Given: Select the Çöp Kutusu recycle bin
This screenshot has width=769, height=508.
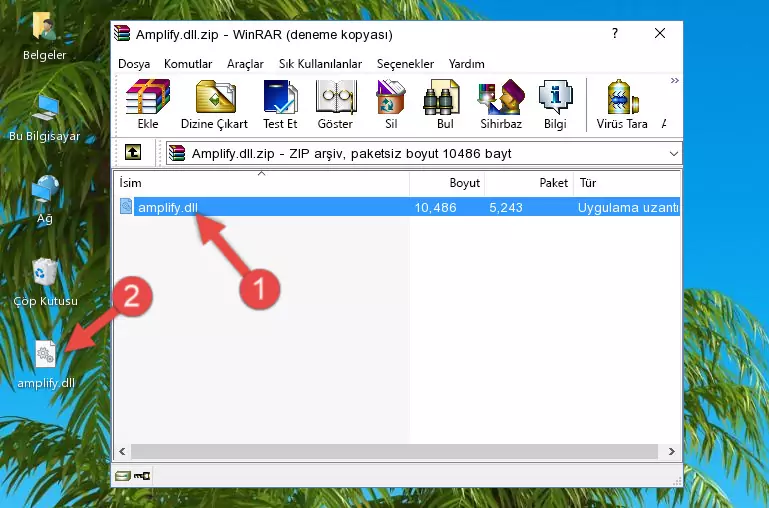Looking at the screenshot, I should 45,282.
